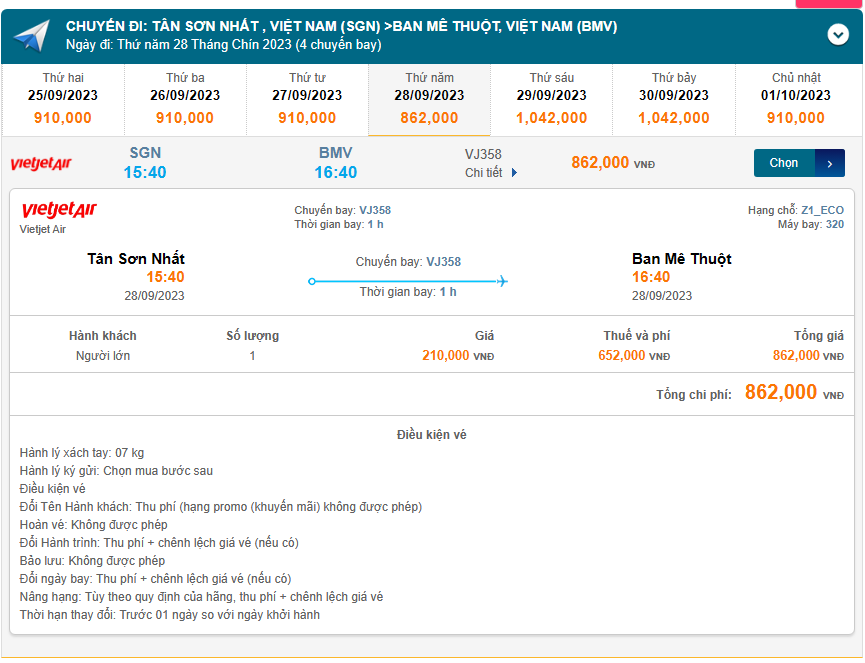865x663 pixels.
Task: Toggle the Chi tiết arrow icon
Action: point(514,173)
